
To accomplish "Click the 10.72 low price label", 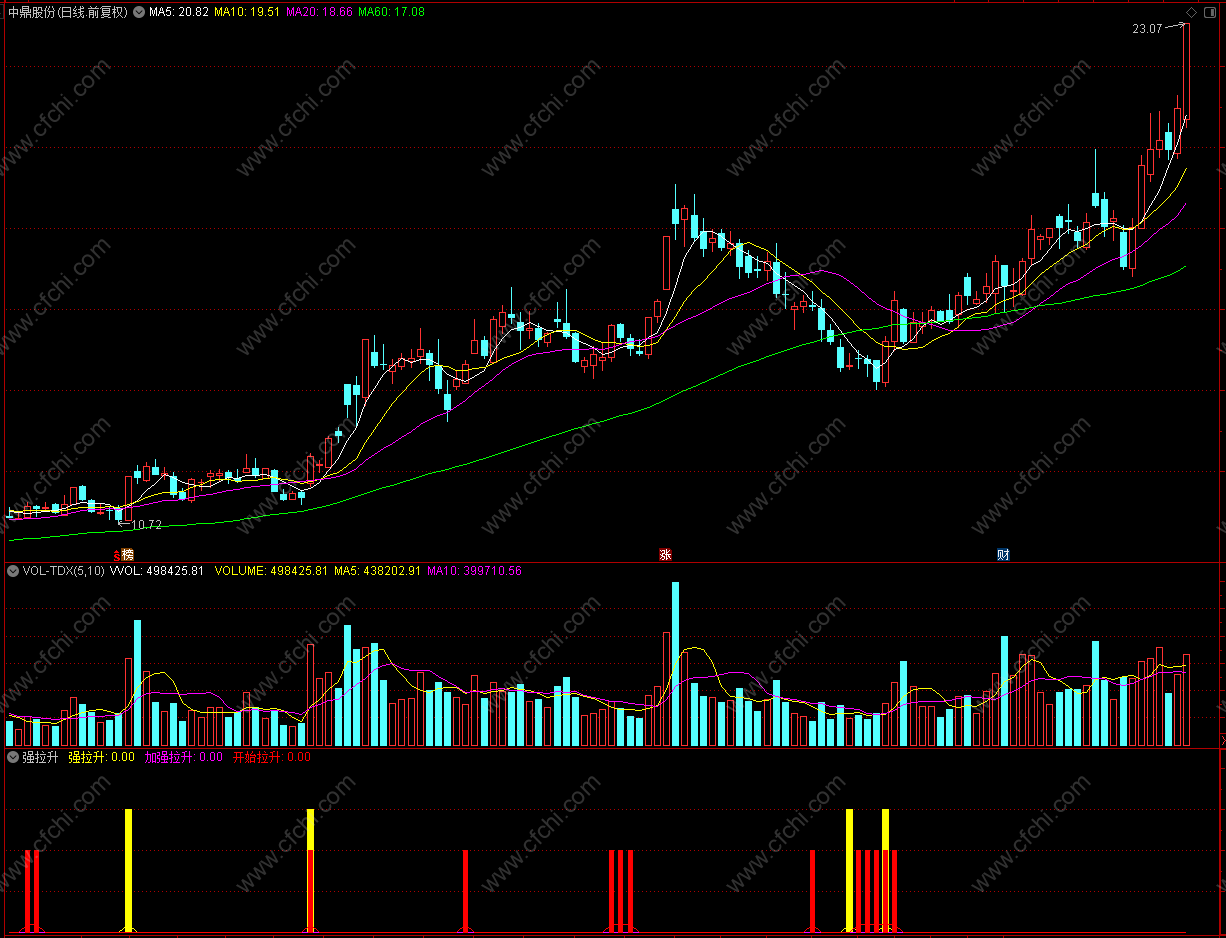I will pos(146,524).
